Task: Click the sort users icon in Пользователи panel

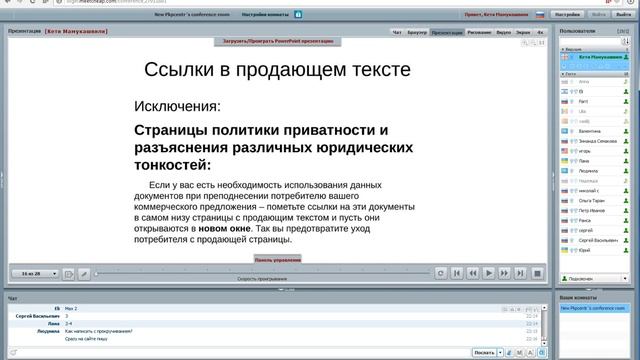Action: (x=626, y=41)
